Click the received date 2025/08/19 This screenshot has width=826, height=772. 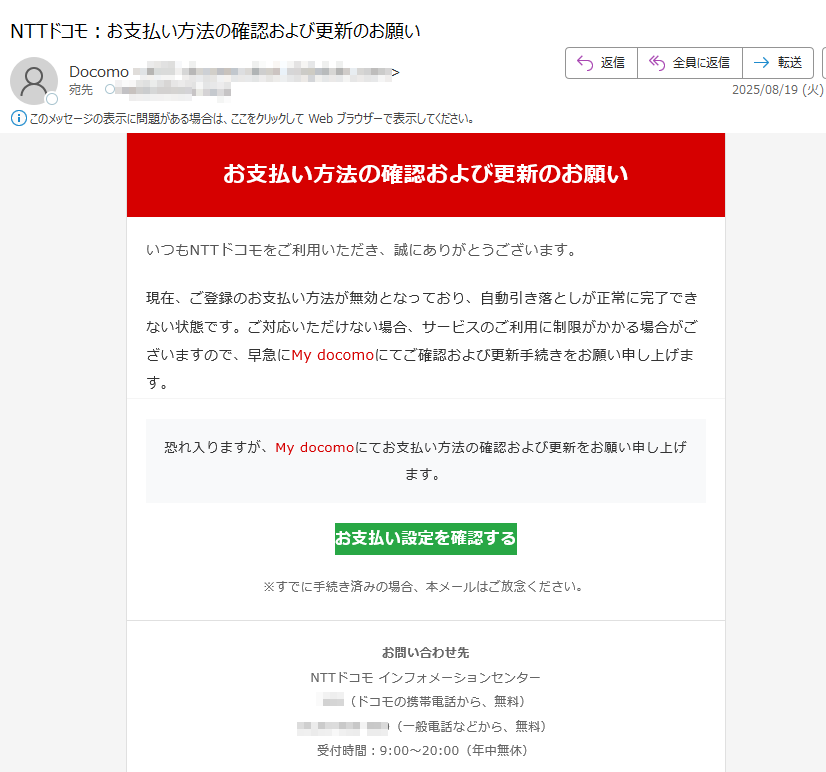pyautogui.click(x=777, y=90)
